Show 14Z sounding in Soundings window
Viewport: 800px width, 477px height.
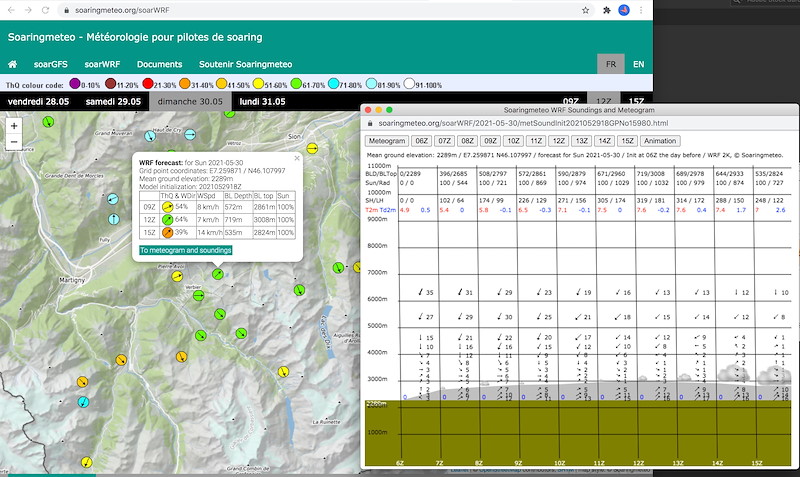coord(605,141)
